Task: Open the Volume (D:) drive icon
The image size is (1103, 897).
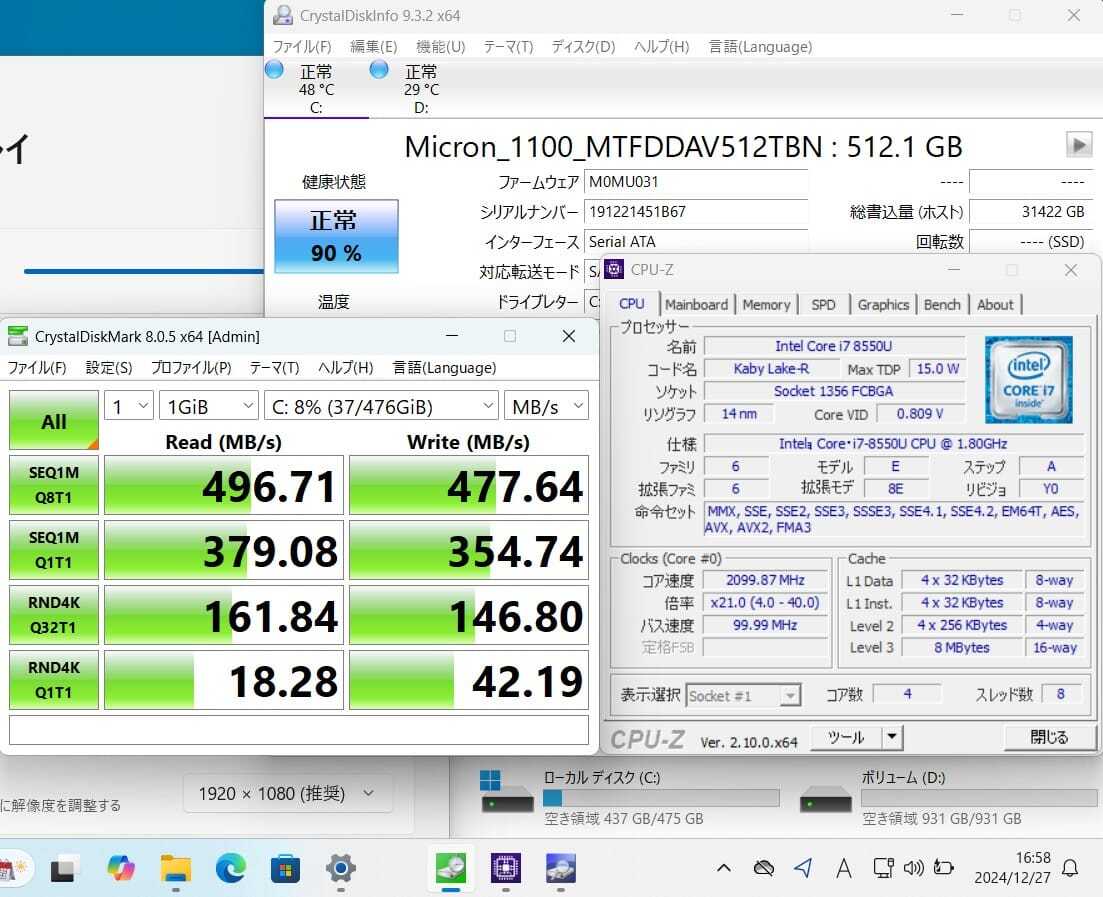Action: (x=826, y=800)
